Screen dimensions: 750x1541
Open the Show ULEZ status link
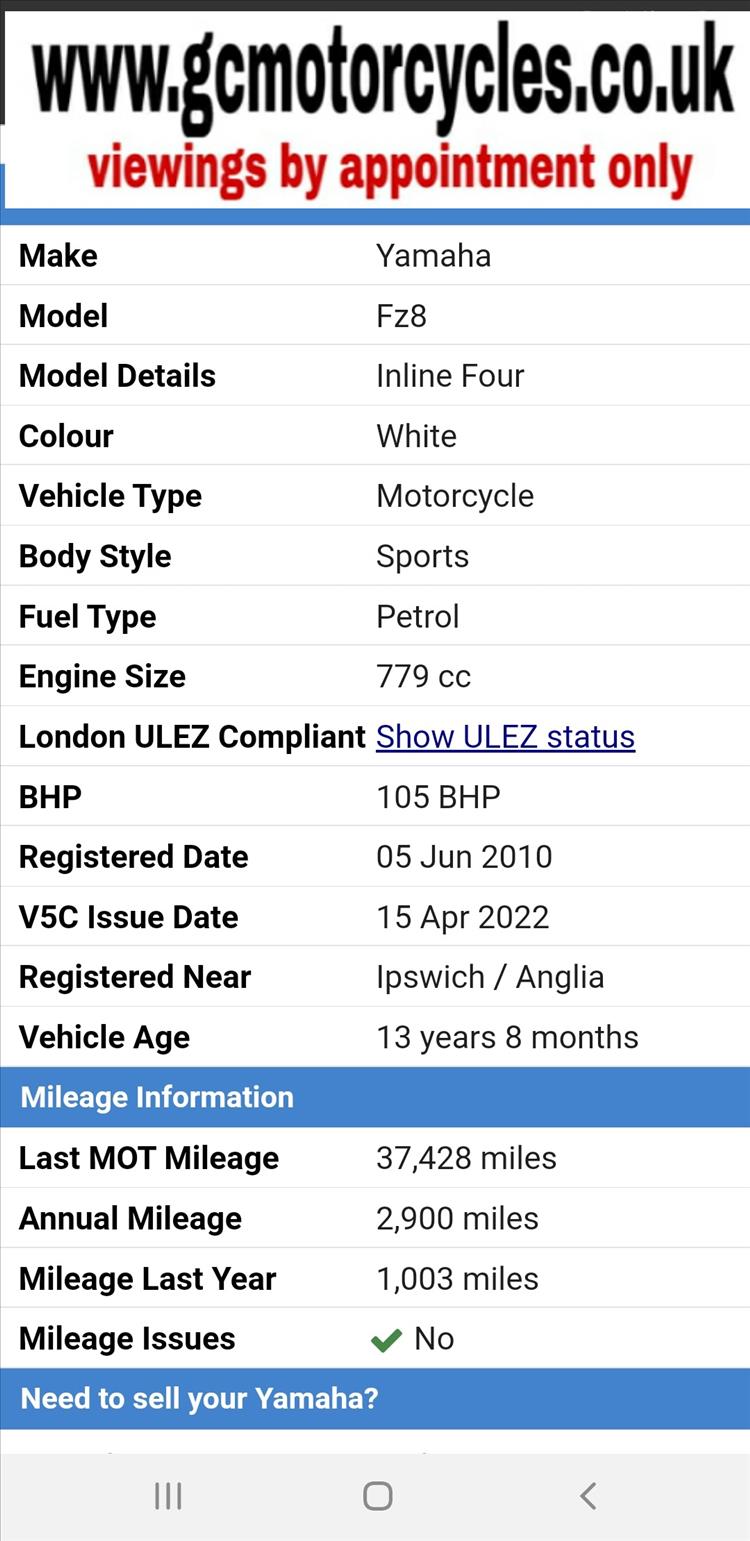point(505,737)
